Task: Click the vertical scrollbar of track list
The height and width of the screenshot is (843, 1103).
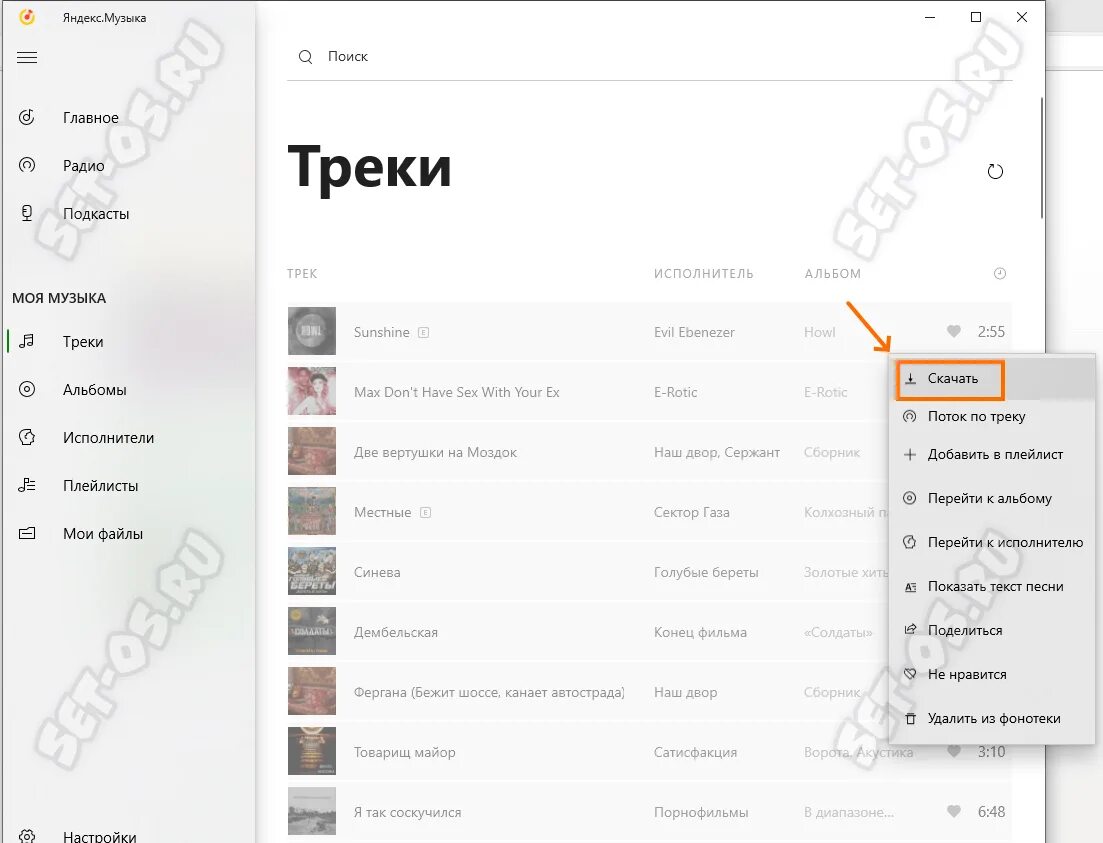Action: click(x=1041, y=158)
